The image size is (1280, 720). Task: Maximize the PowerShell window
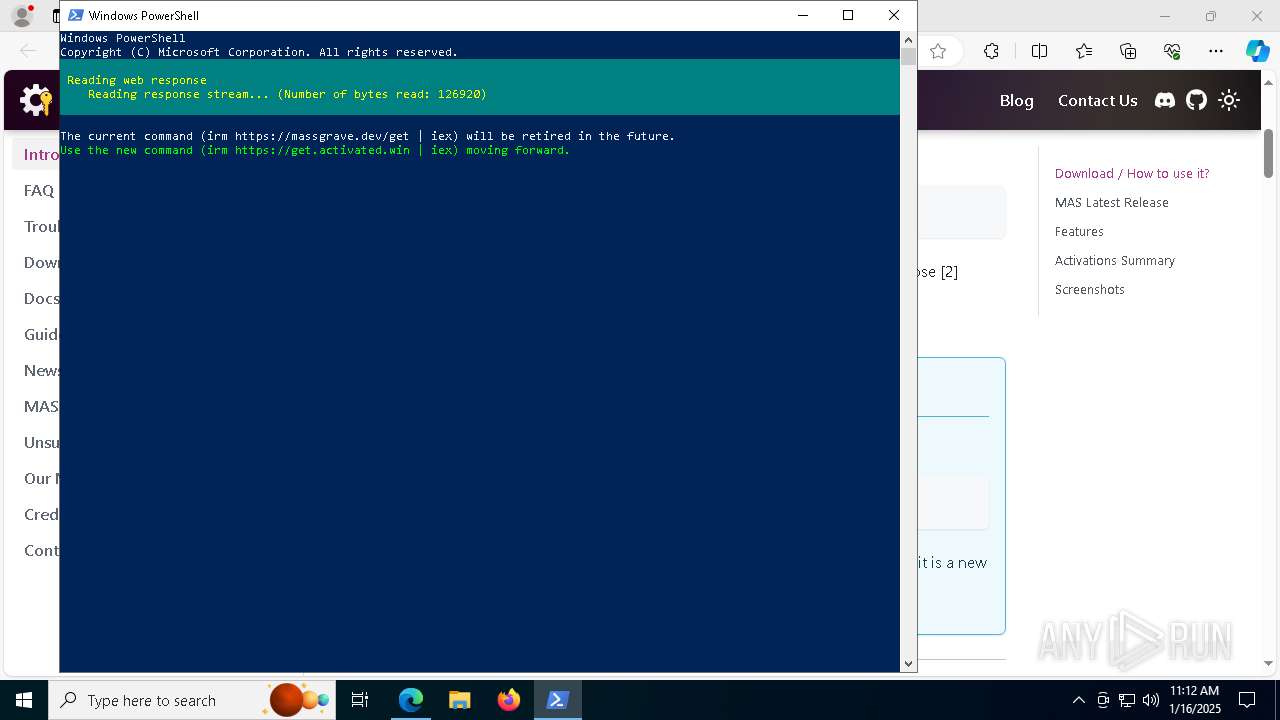(x=848, y=15)
